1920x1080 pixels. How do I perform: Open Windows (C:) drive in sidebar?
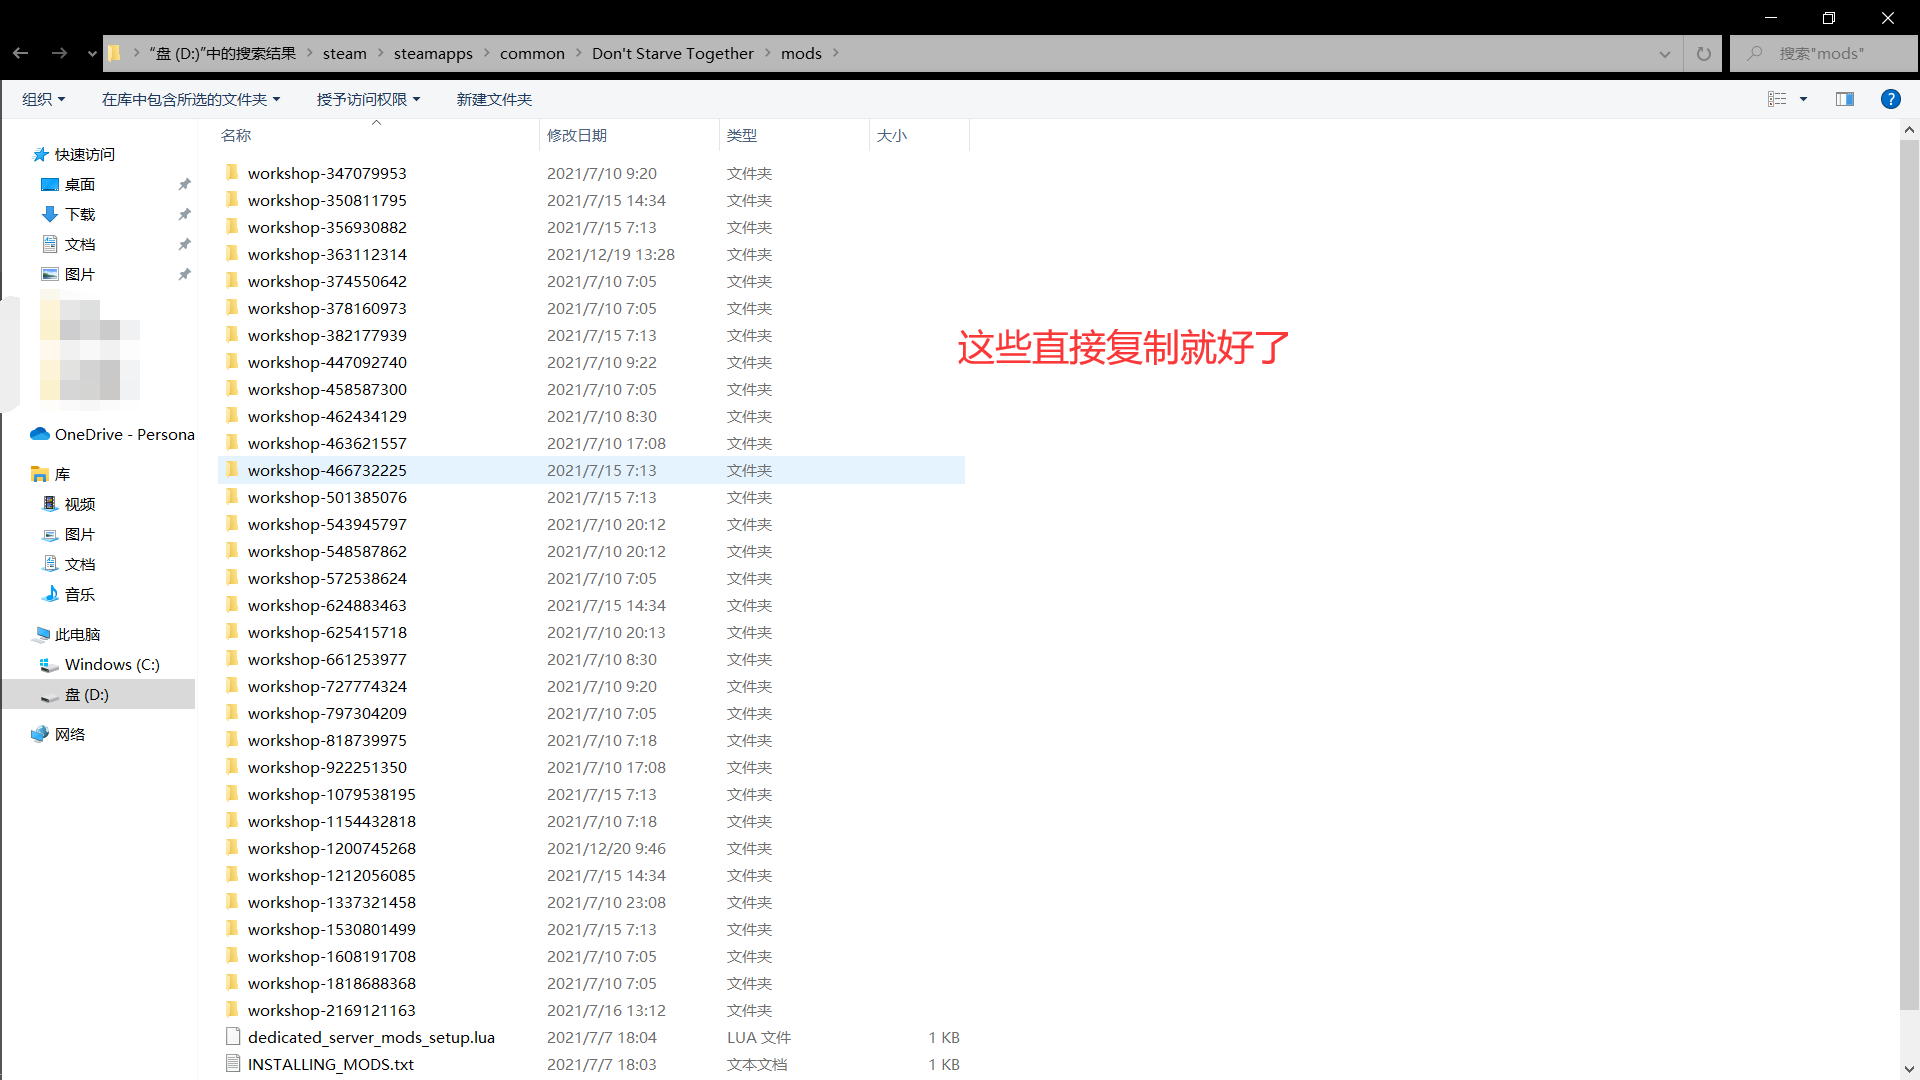(111, 664)
